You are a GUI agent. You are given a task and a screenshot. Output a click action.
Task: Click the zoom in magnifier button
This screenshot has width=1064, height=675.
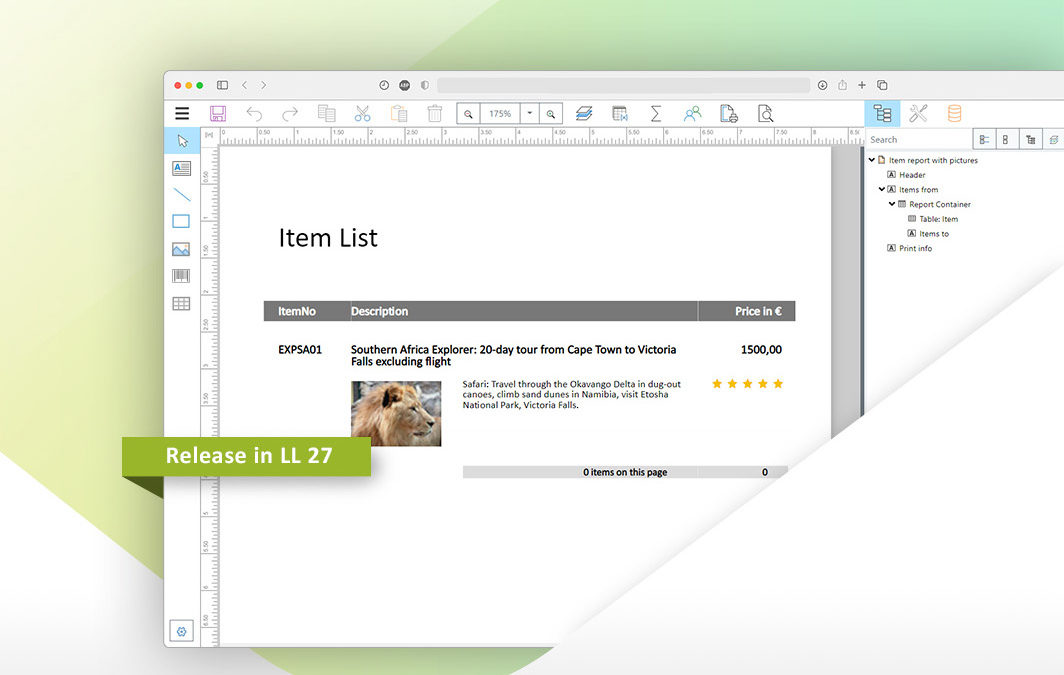click(x=551, y=114)
